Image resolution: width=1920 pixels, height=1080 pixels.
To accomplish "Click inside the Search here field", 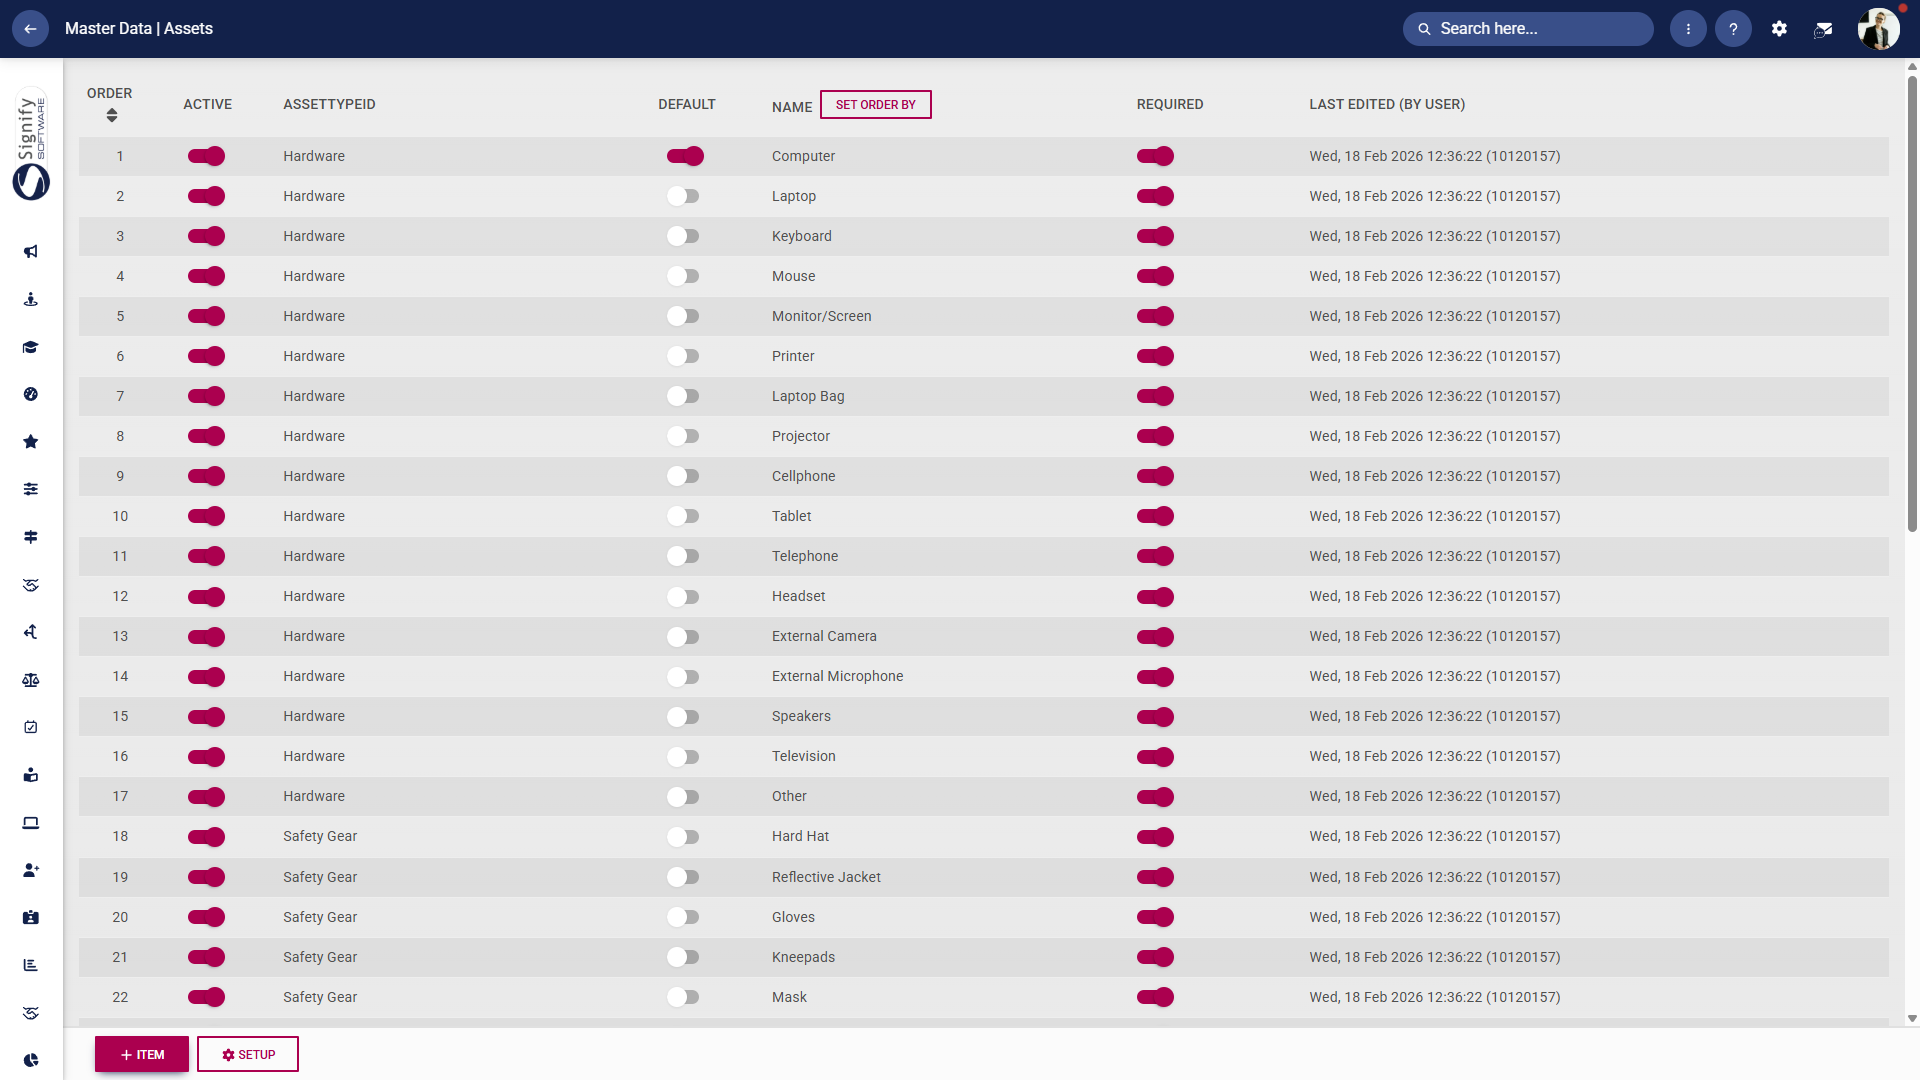I will coord(1527,29).
